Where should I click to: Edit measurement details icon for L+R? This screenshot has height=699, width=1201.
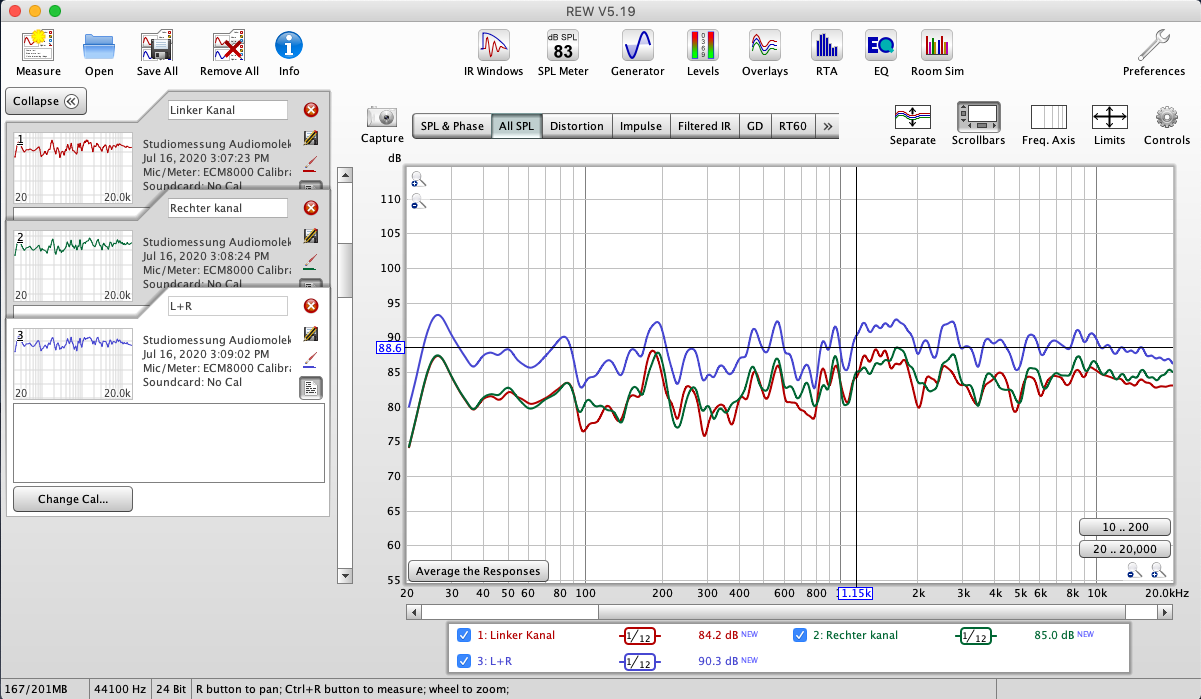click(311, 334)
